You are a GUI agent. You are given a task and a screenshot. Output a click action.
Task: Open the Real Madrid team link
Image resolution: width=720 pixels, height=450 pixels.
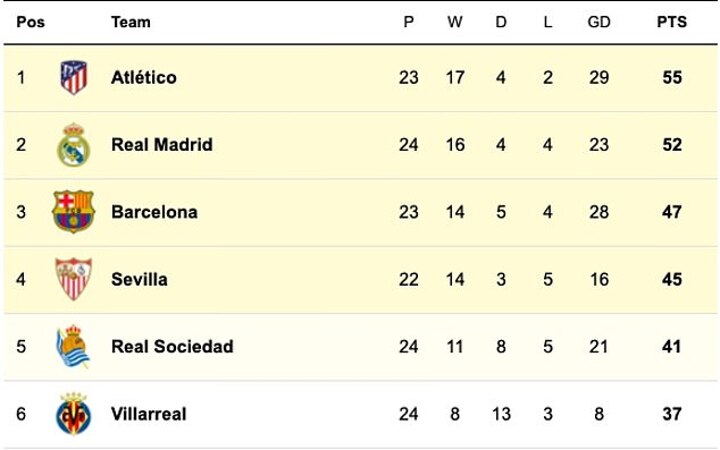161,145
